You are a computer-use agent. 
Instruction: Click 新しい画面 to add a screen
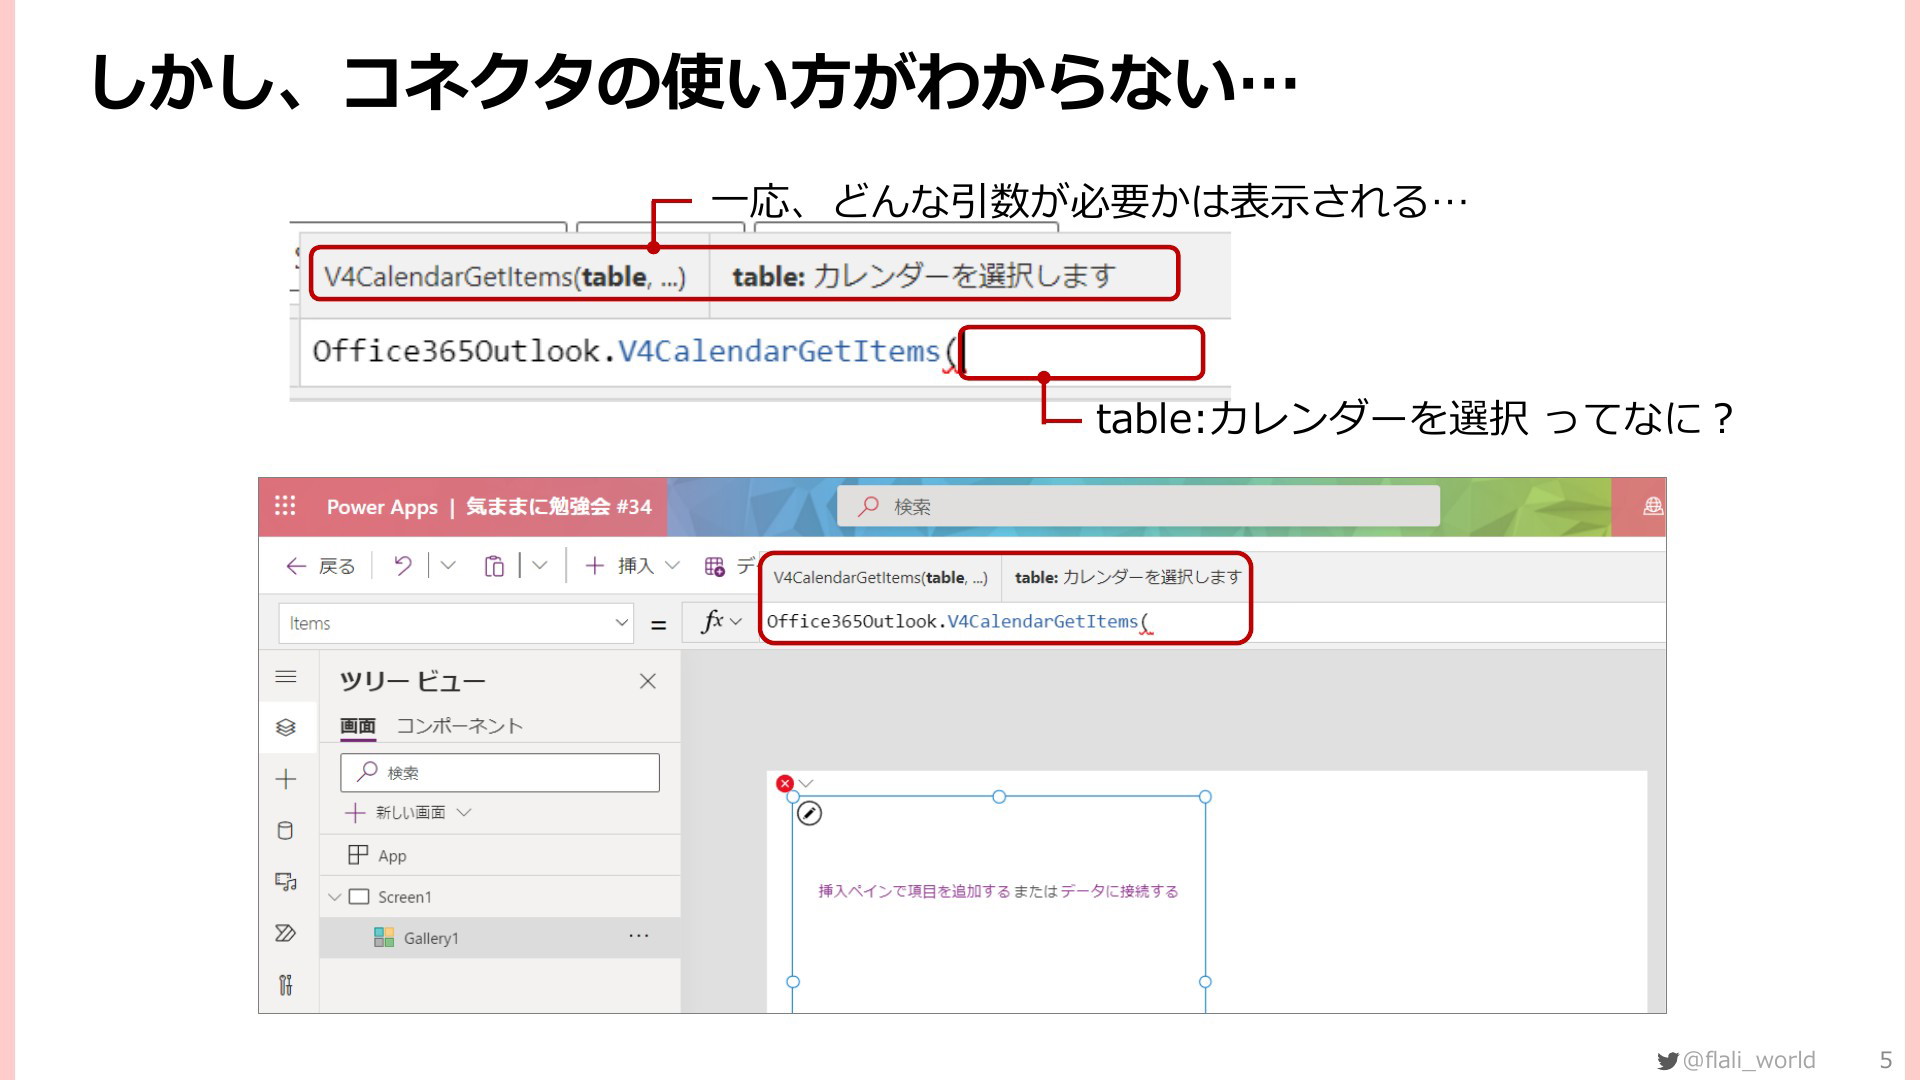(x=396, y=812)
